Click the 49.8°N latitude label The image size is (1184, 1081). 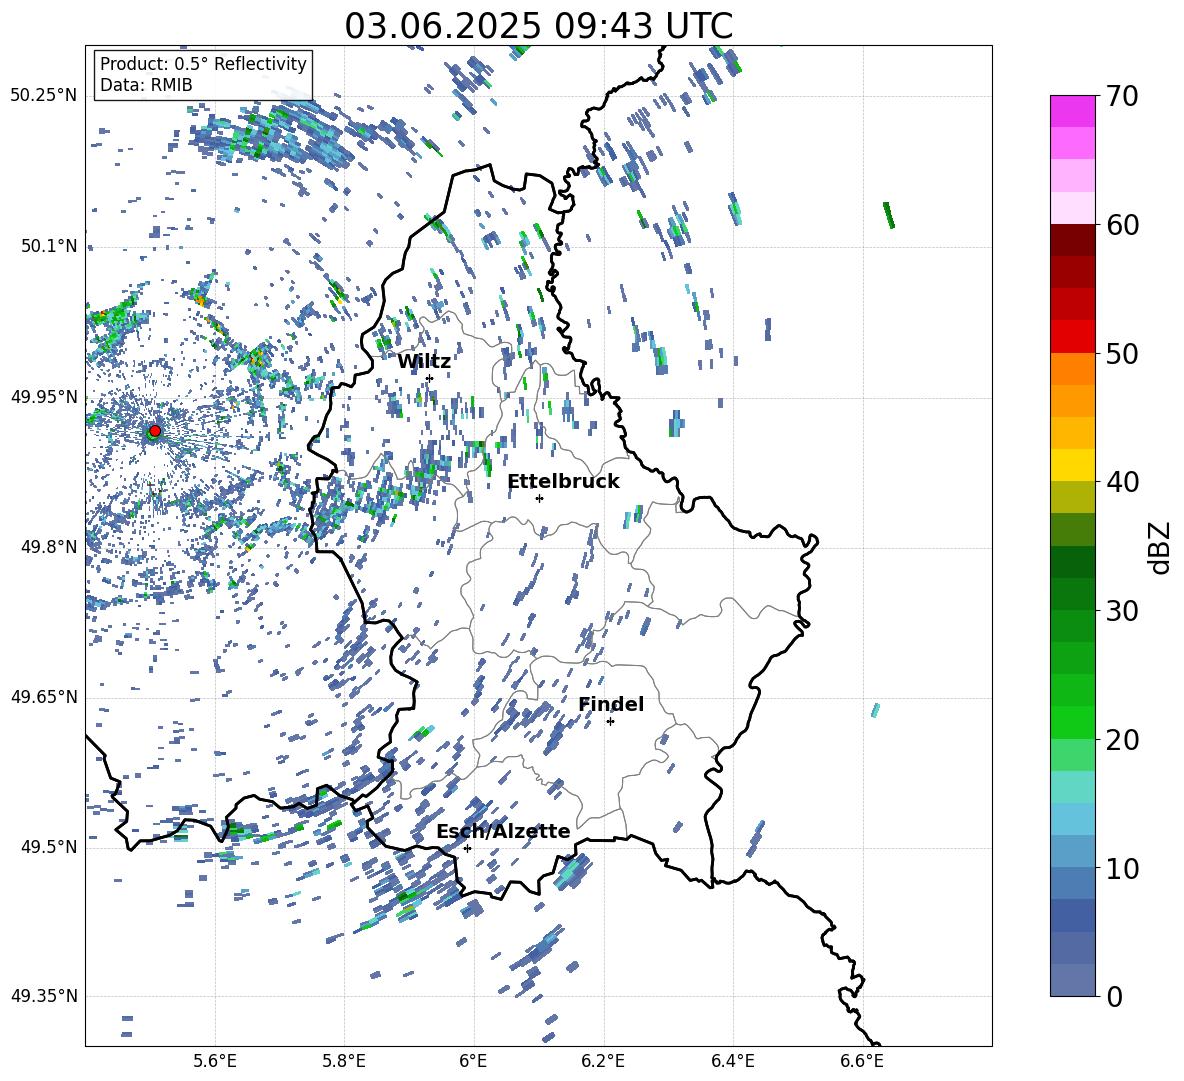[x=48, y=547]
